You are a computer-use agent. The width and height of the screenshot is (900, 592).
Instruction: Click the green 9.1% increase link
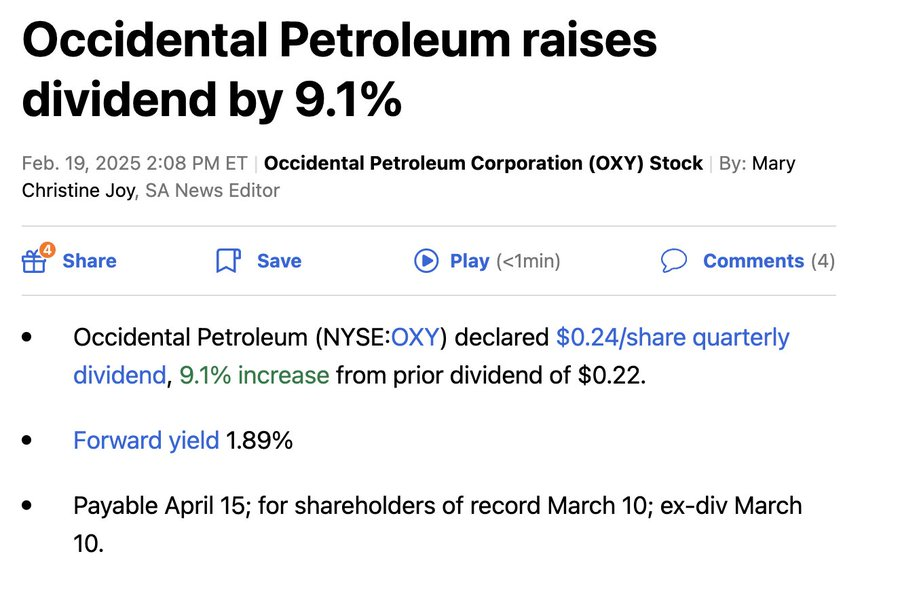(254, 376)
